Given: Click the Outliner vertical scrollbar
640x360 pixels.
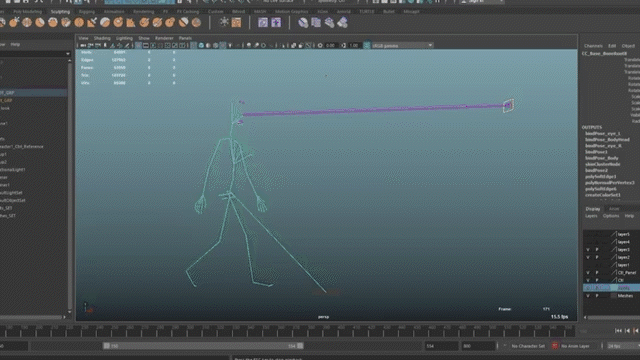Looking at the screenshot, I should (x=70, y=186).
